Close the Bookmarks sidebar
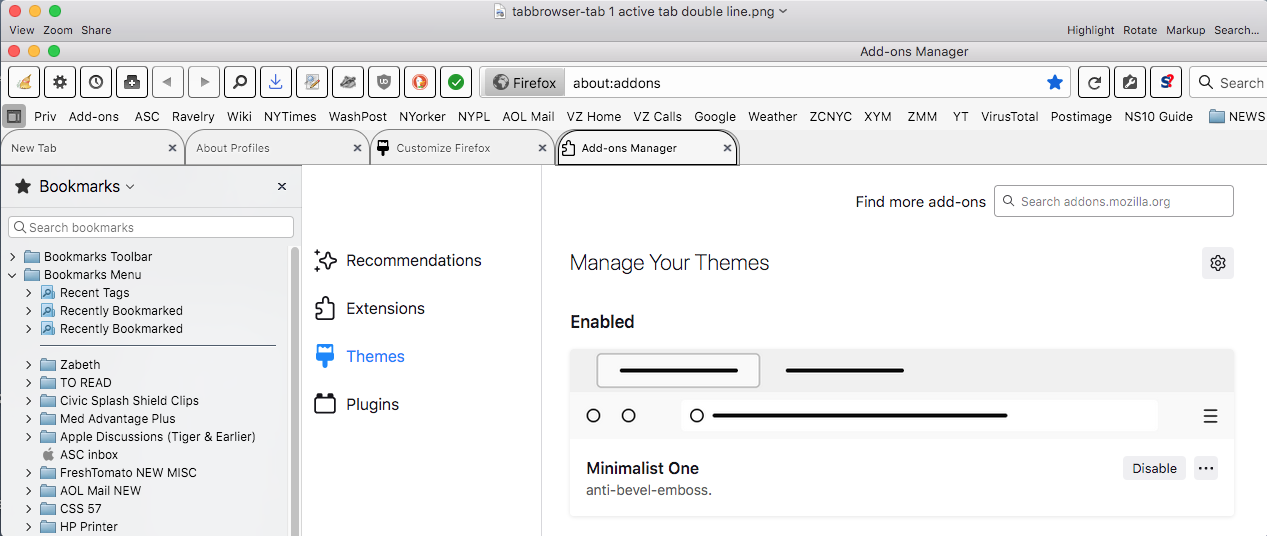1267x536 pixels. tap(282, 186)
